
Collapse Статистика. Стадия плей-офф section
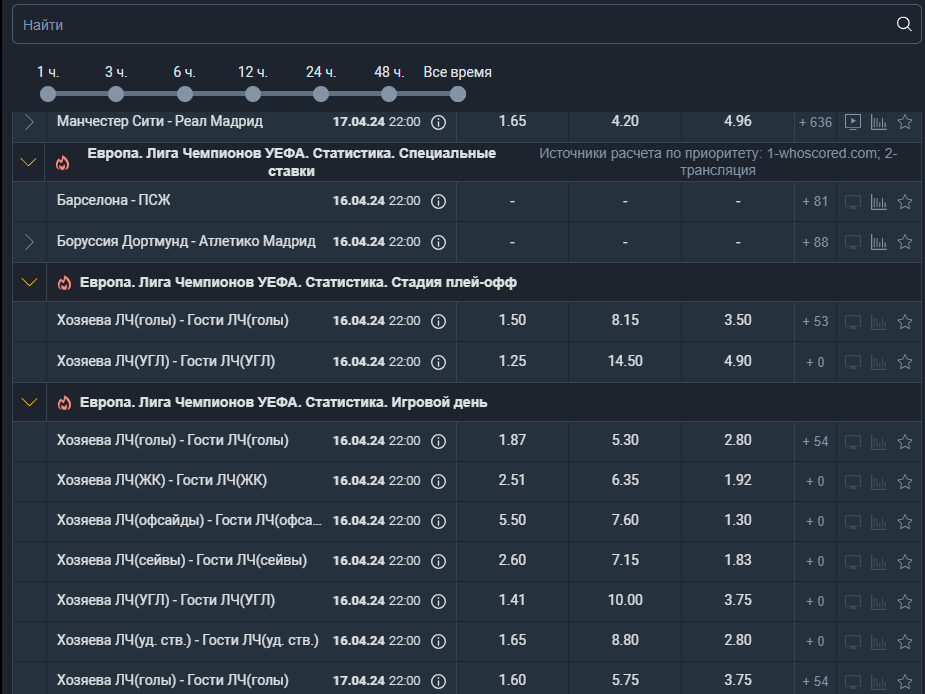[28, 282]
